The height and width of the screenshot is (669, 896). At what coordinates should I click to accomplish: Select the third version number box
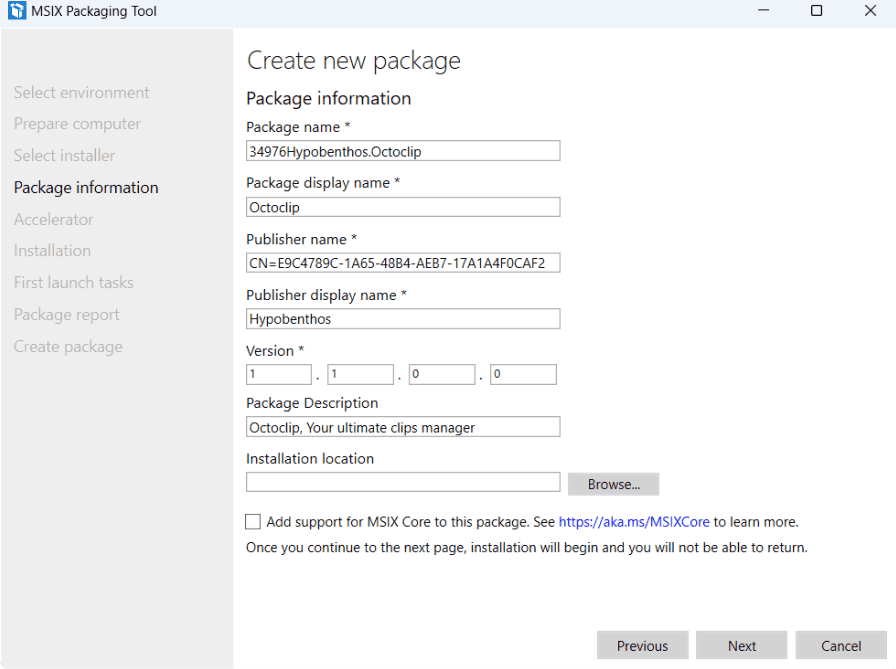pyautogui.click(x=441, y=375)
